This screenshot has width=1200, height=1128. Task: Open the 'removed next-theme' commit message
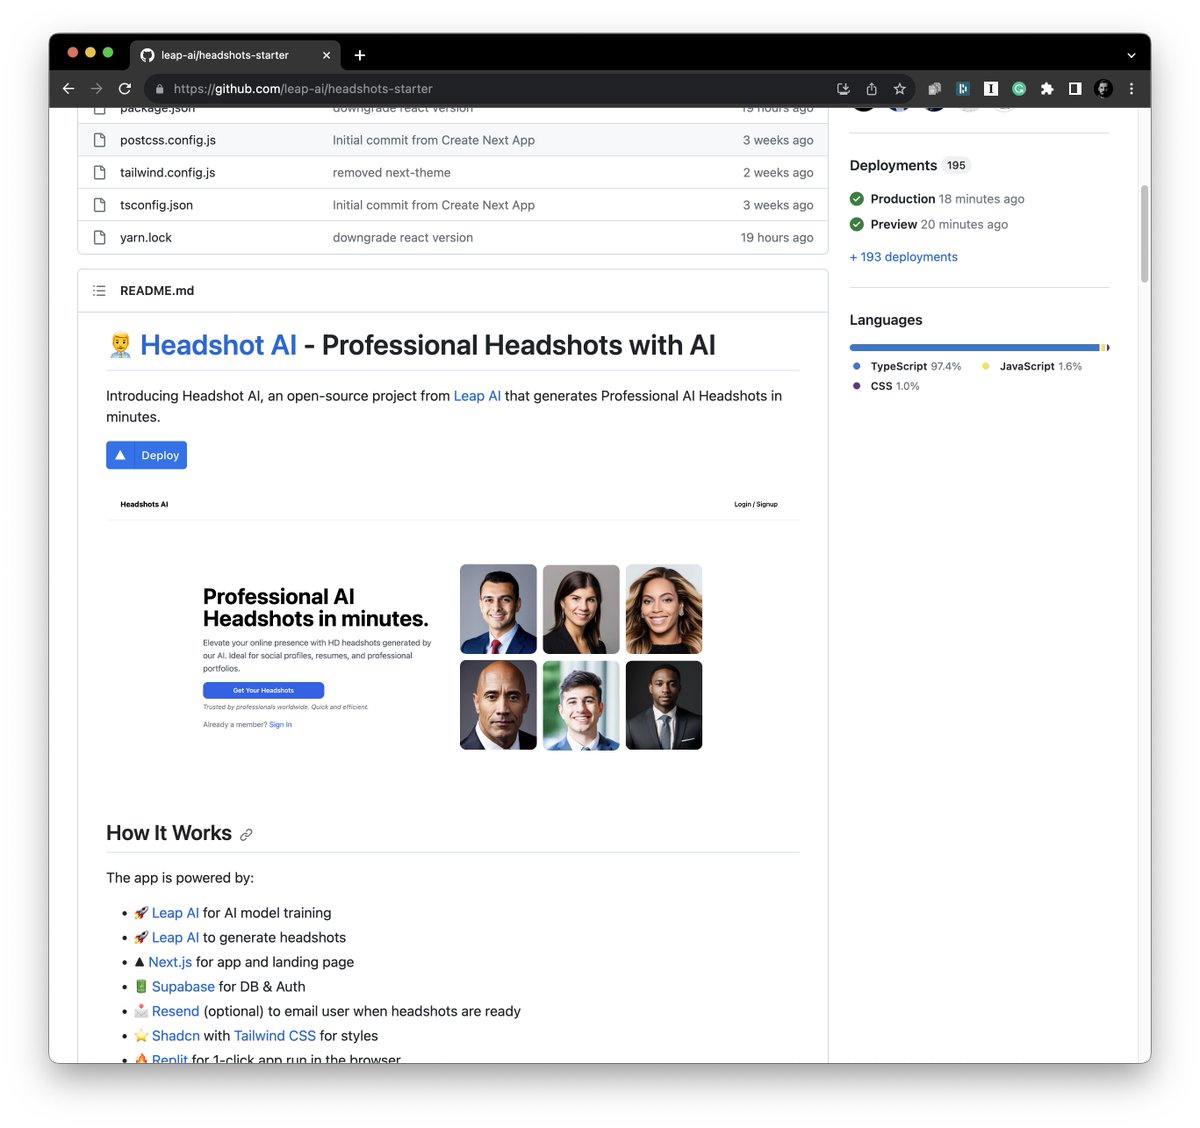pyautogui.click(x=392, y=173)
